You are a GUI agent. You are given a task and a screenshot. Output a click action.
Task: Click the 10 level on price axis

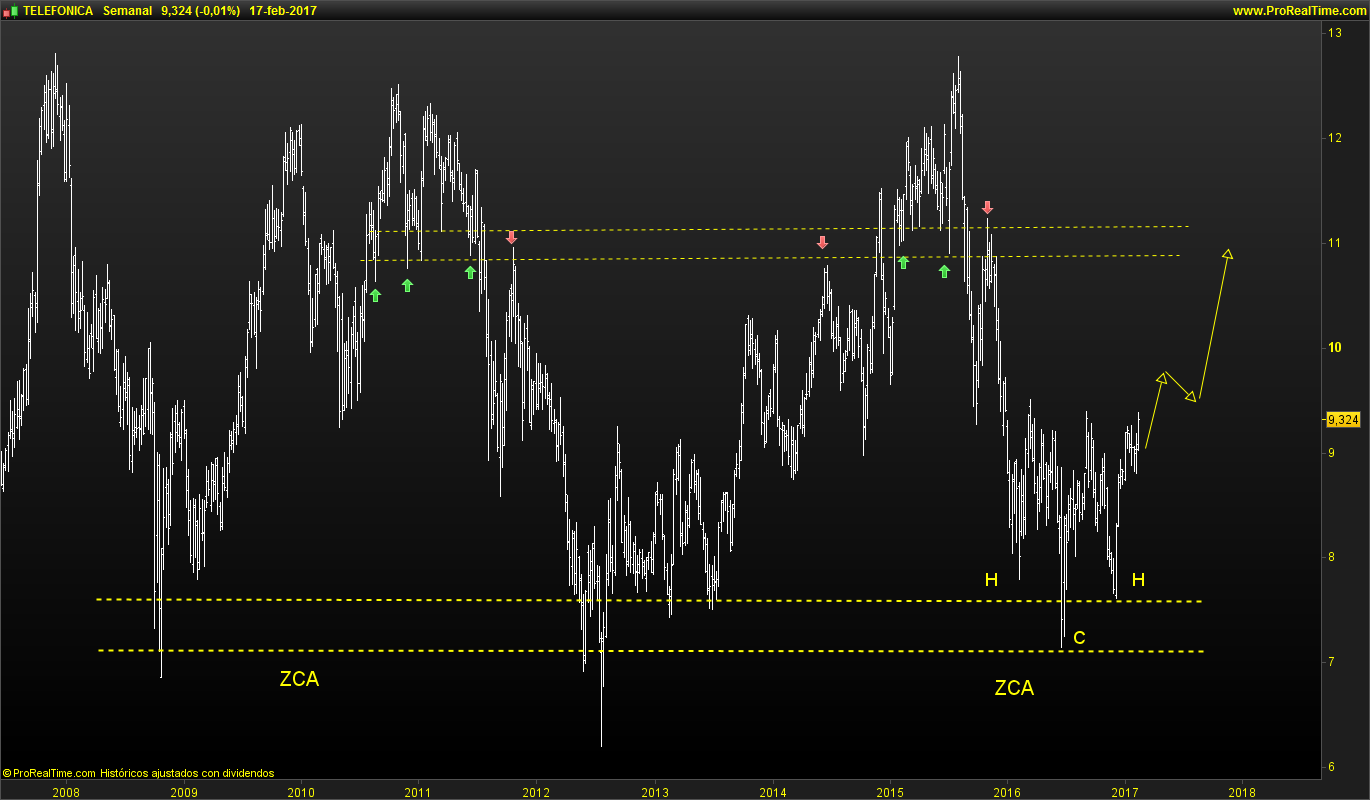(x=1334, y=348)
